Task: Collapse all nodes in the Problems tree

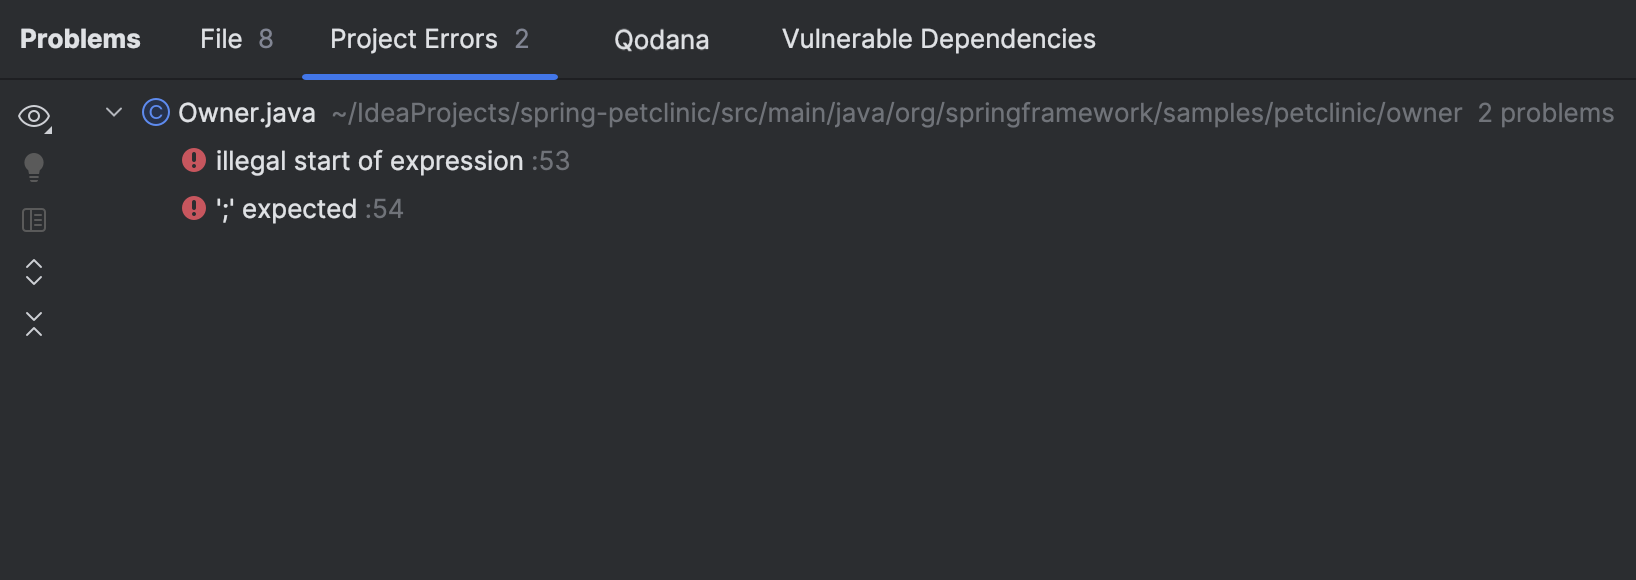Action: click(x=34, y=322)
